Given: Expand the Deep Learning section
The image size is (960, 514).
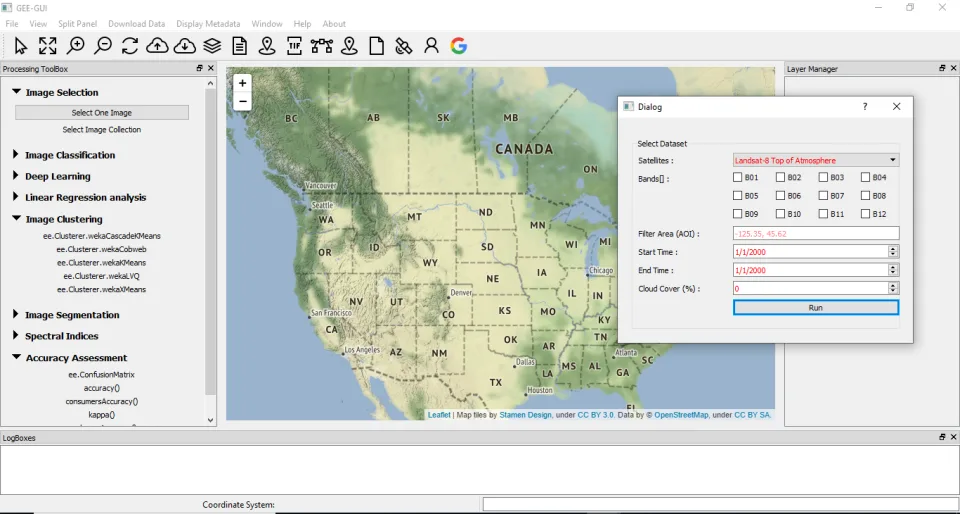Looking at the screenshot, I should [x=16, y=176].
